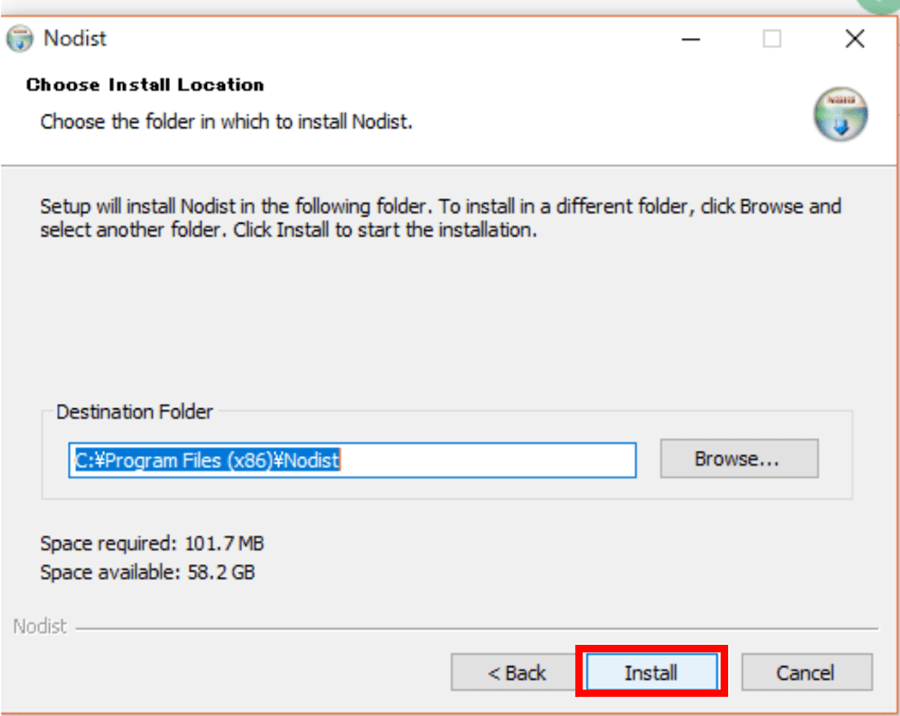This screenshot has width=900, height=716.
Task: Go back with the < Back button
Action: point(516,672)
